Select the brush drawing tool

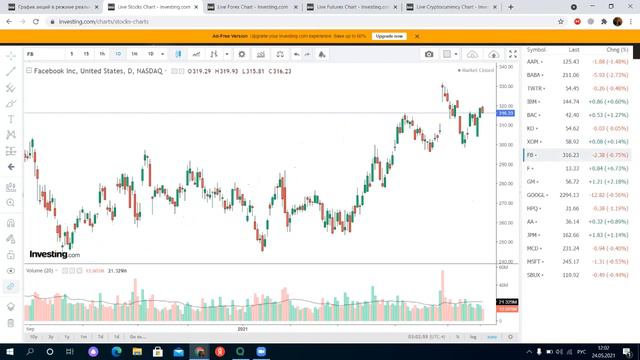pyautogui.click(x=11, y=103)
